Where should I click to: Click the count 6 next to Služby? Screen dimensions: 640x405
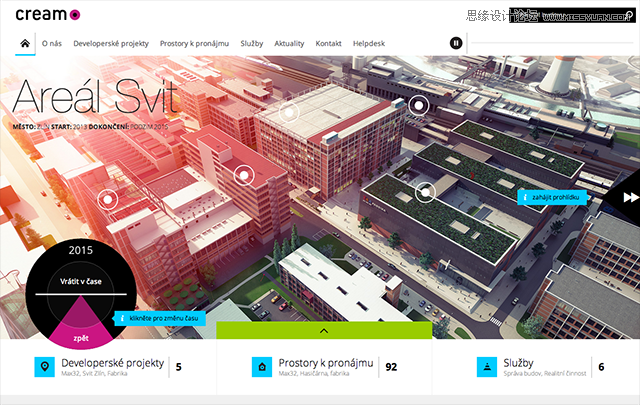(x=601, y=367)
